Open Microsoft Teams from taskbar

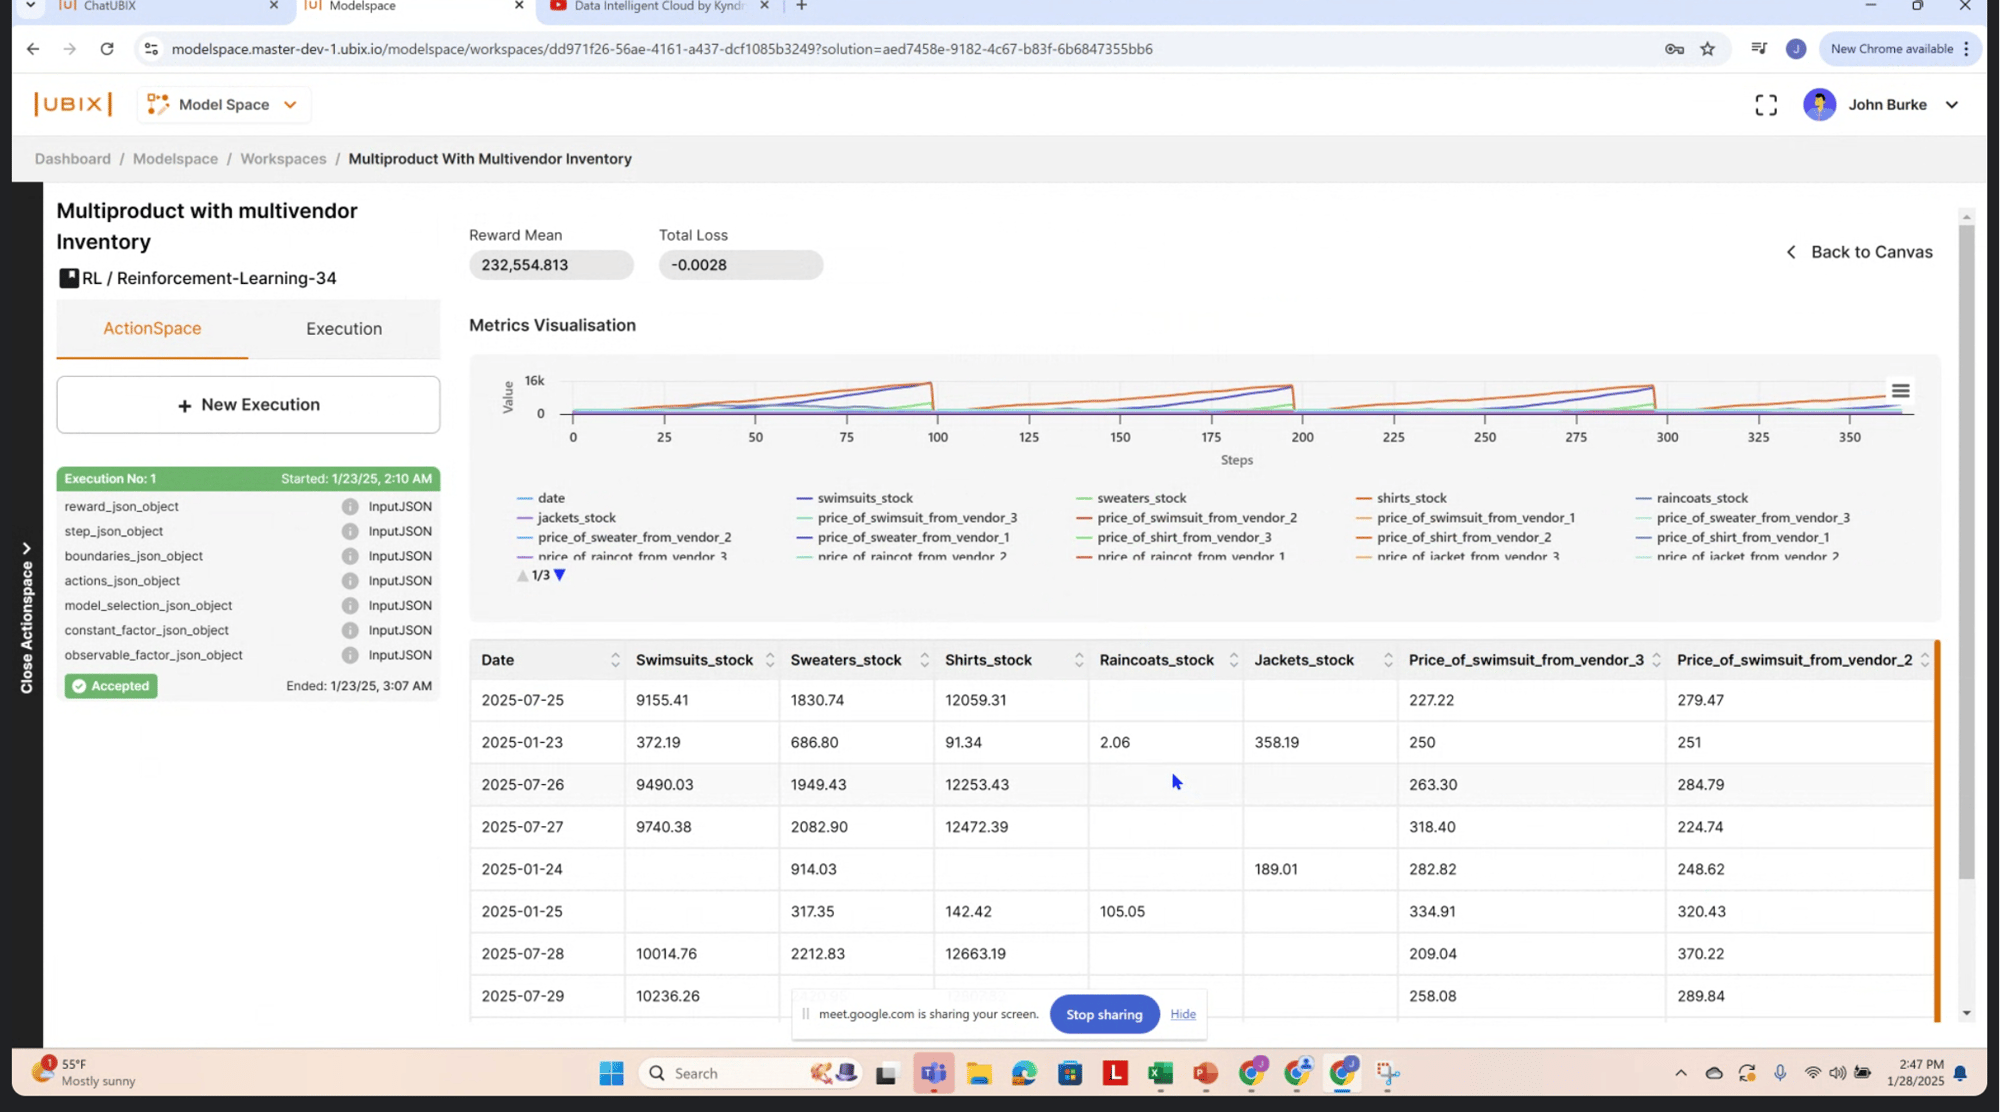(x=934, y=1074)
